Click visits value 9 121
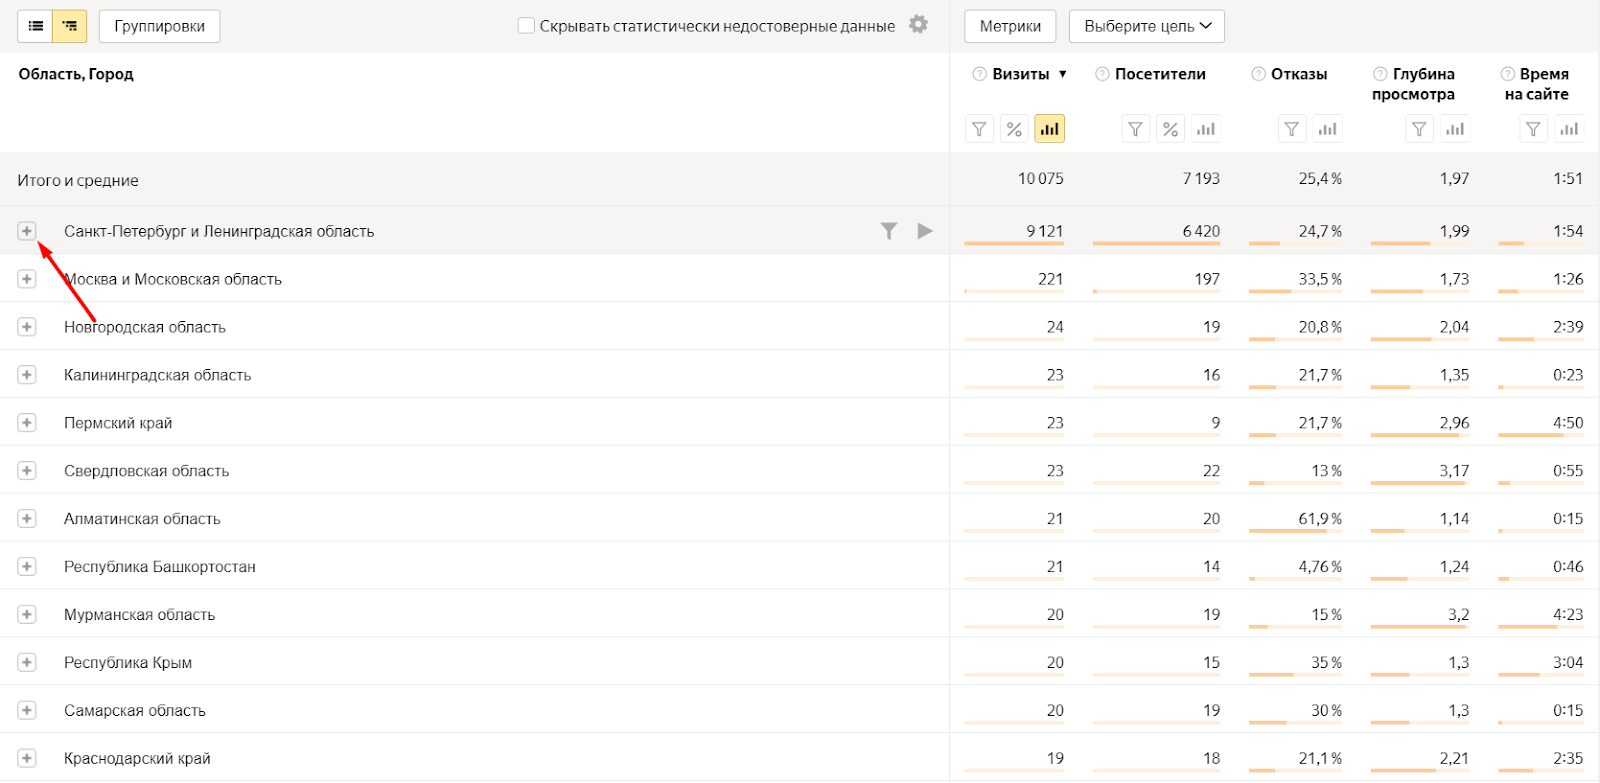Image resolution: width=1600 pixels, height=783 pixels. pos(1044,231)
